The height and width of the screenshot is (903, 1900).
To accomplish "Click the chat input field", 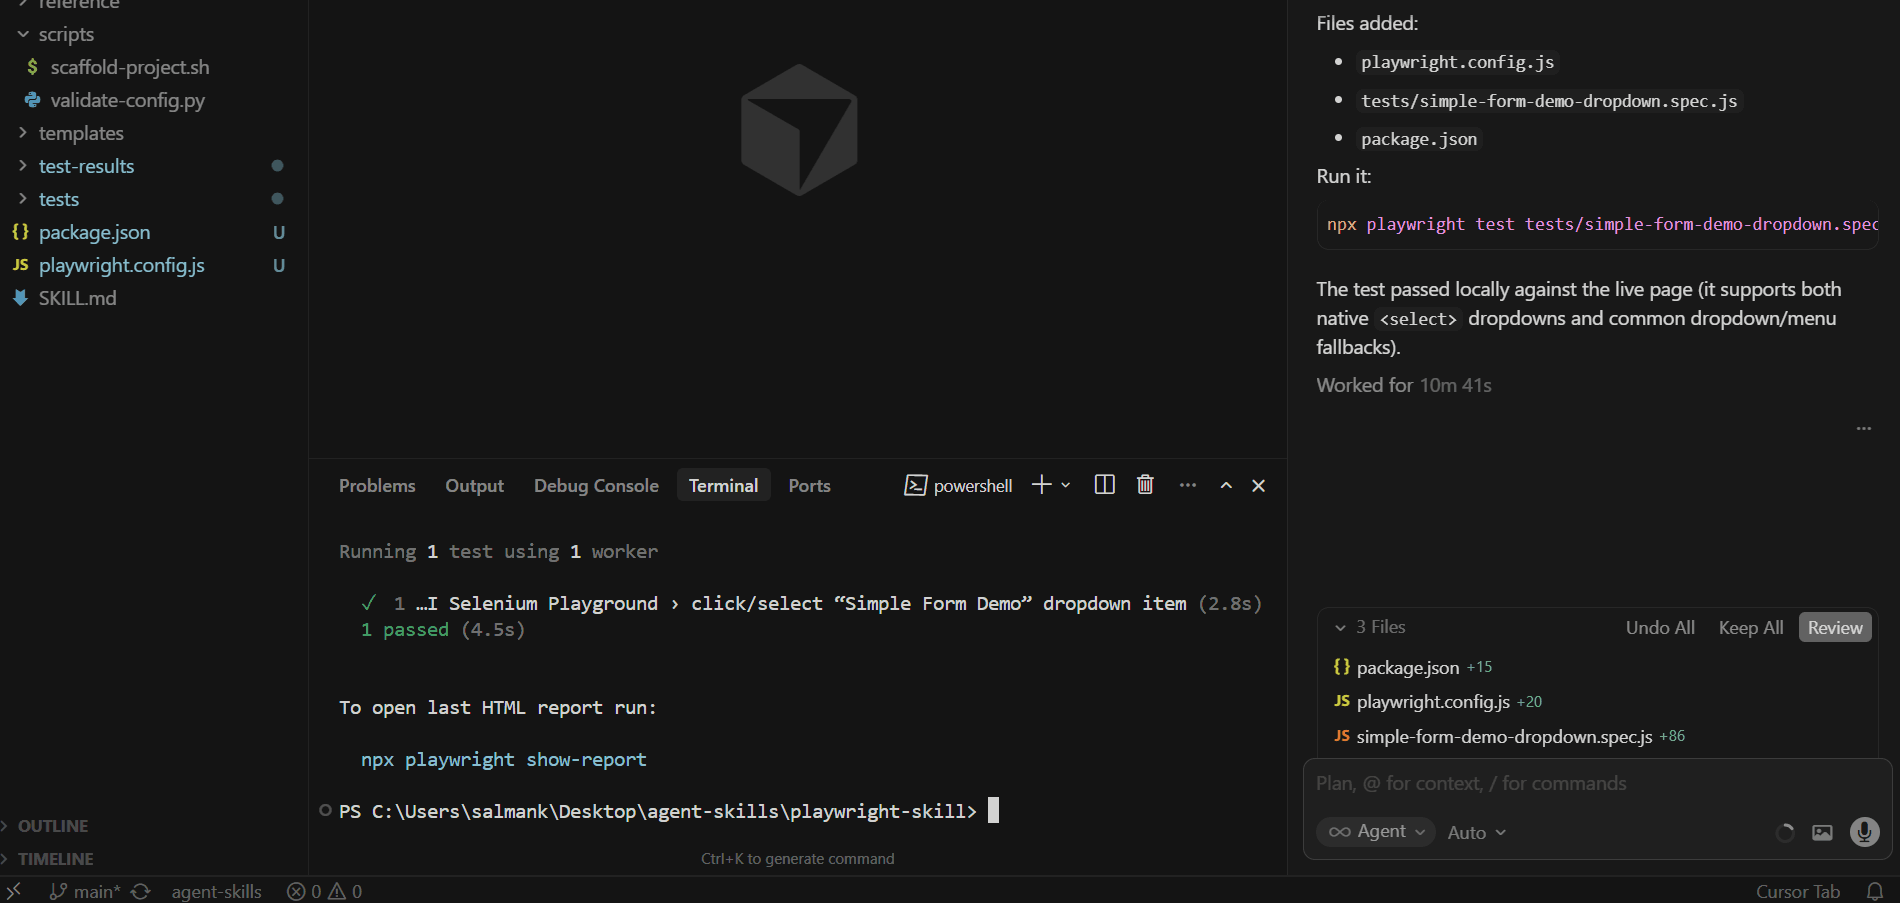I will [1500, 783].
